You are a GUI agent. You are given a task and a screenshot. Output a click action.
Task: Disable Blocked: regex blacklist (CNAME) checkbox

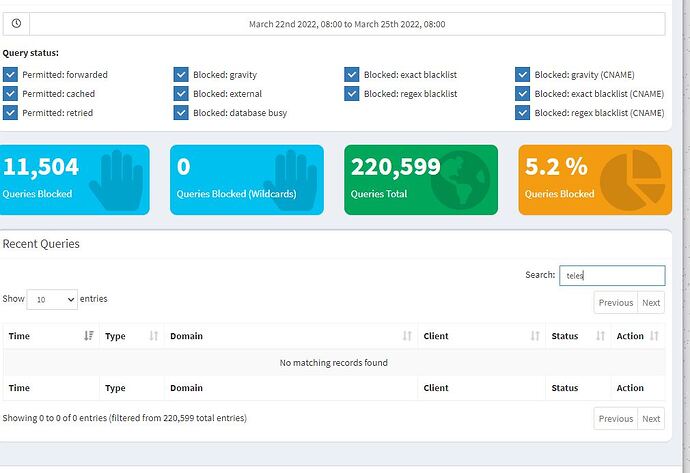[x=523, y=113]
